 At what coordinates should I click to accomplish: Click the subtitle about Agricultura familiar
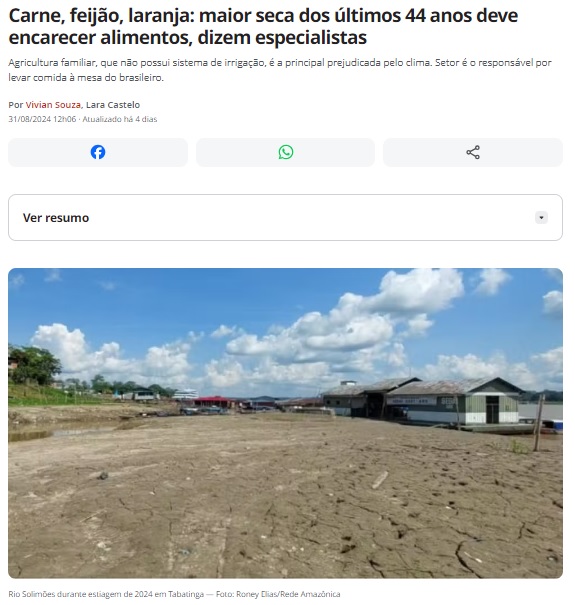(x=280, y=70)
